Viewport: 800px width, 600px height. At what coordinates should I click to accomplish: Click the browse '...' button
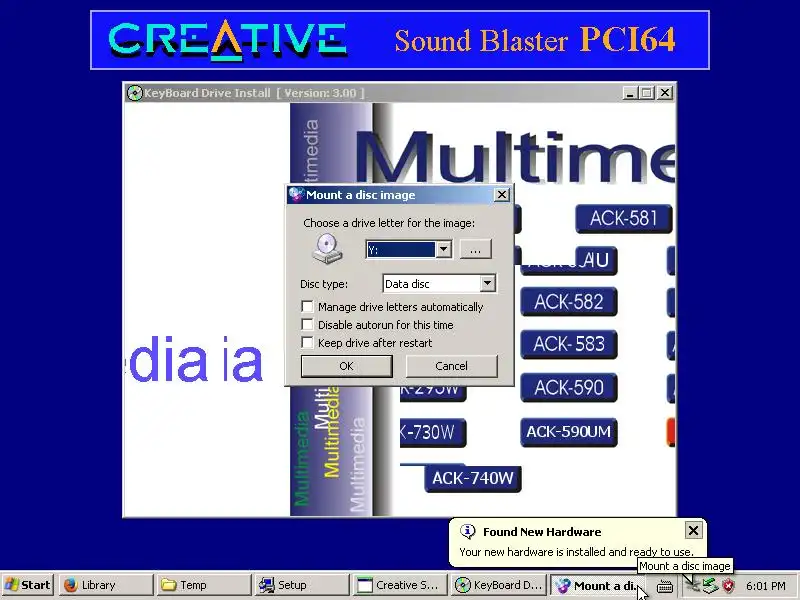point(476,249)
